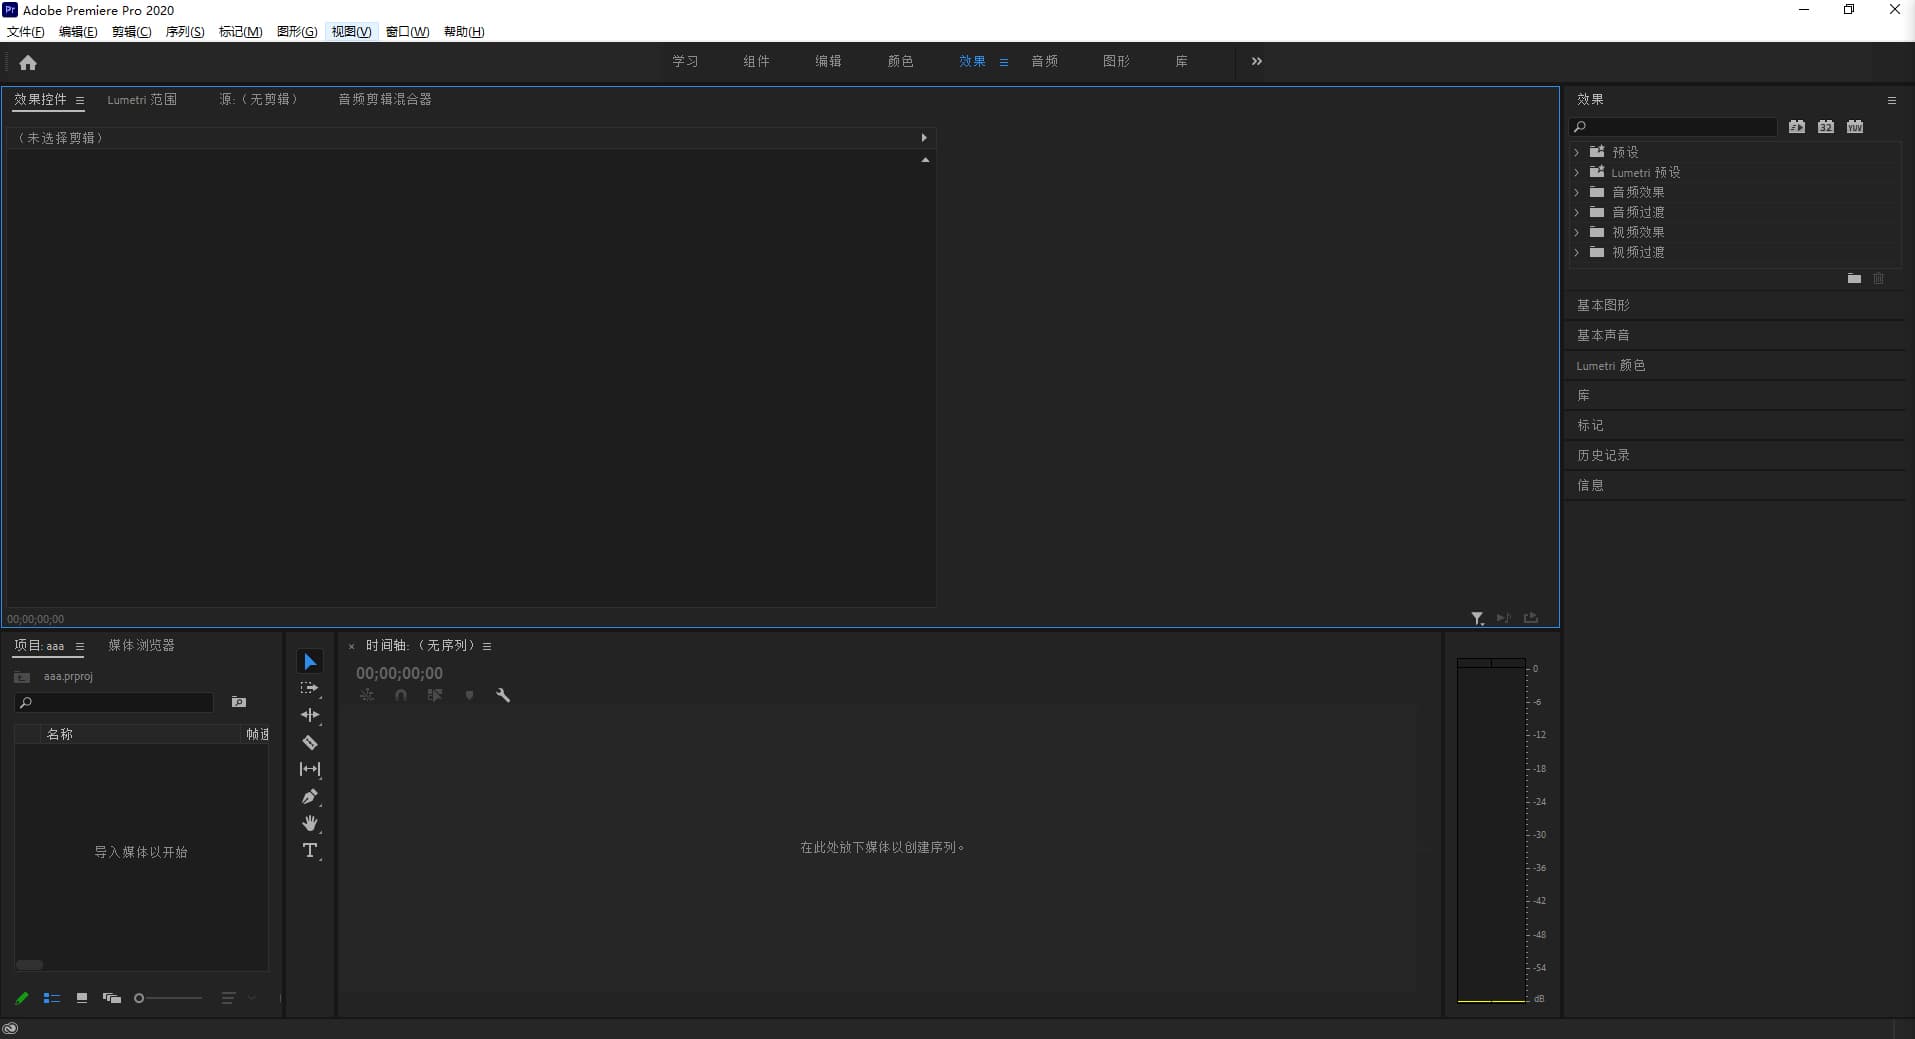This screenshot has height=1039, width=1915.
Task: Switch to the 媒体浏览器 tab
Action: point(141,646)
